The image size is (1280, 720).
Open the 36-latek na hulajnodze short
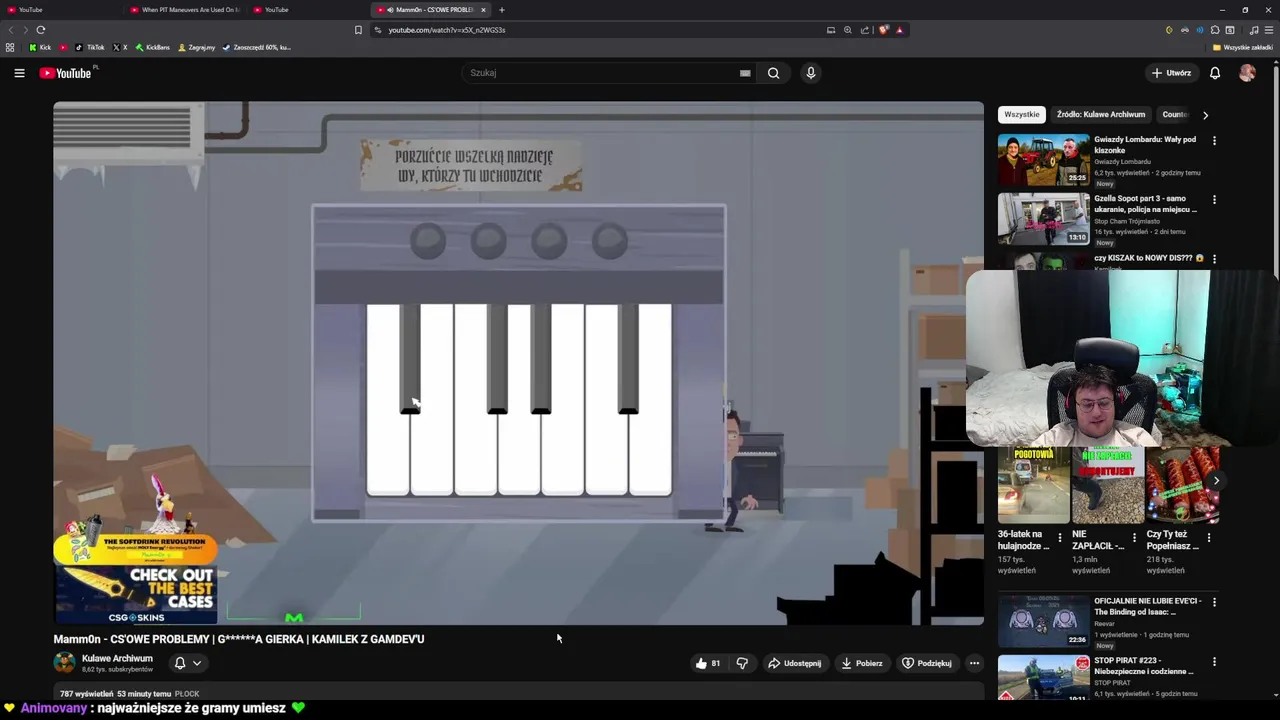(x=1033, y=485)
